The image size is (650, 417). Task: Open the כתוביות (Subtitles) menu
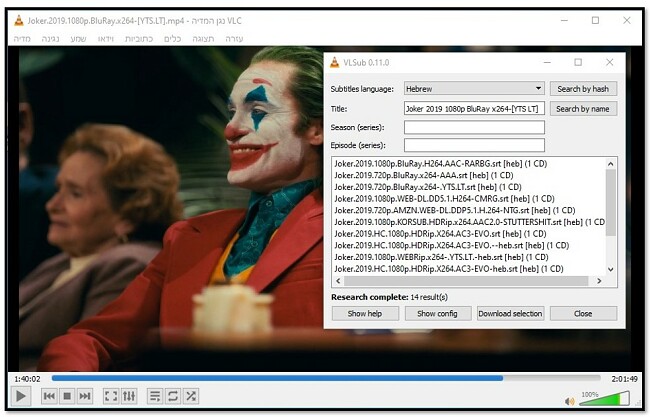point(139,39)
